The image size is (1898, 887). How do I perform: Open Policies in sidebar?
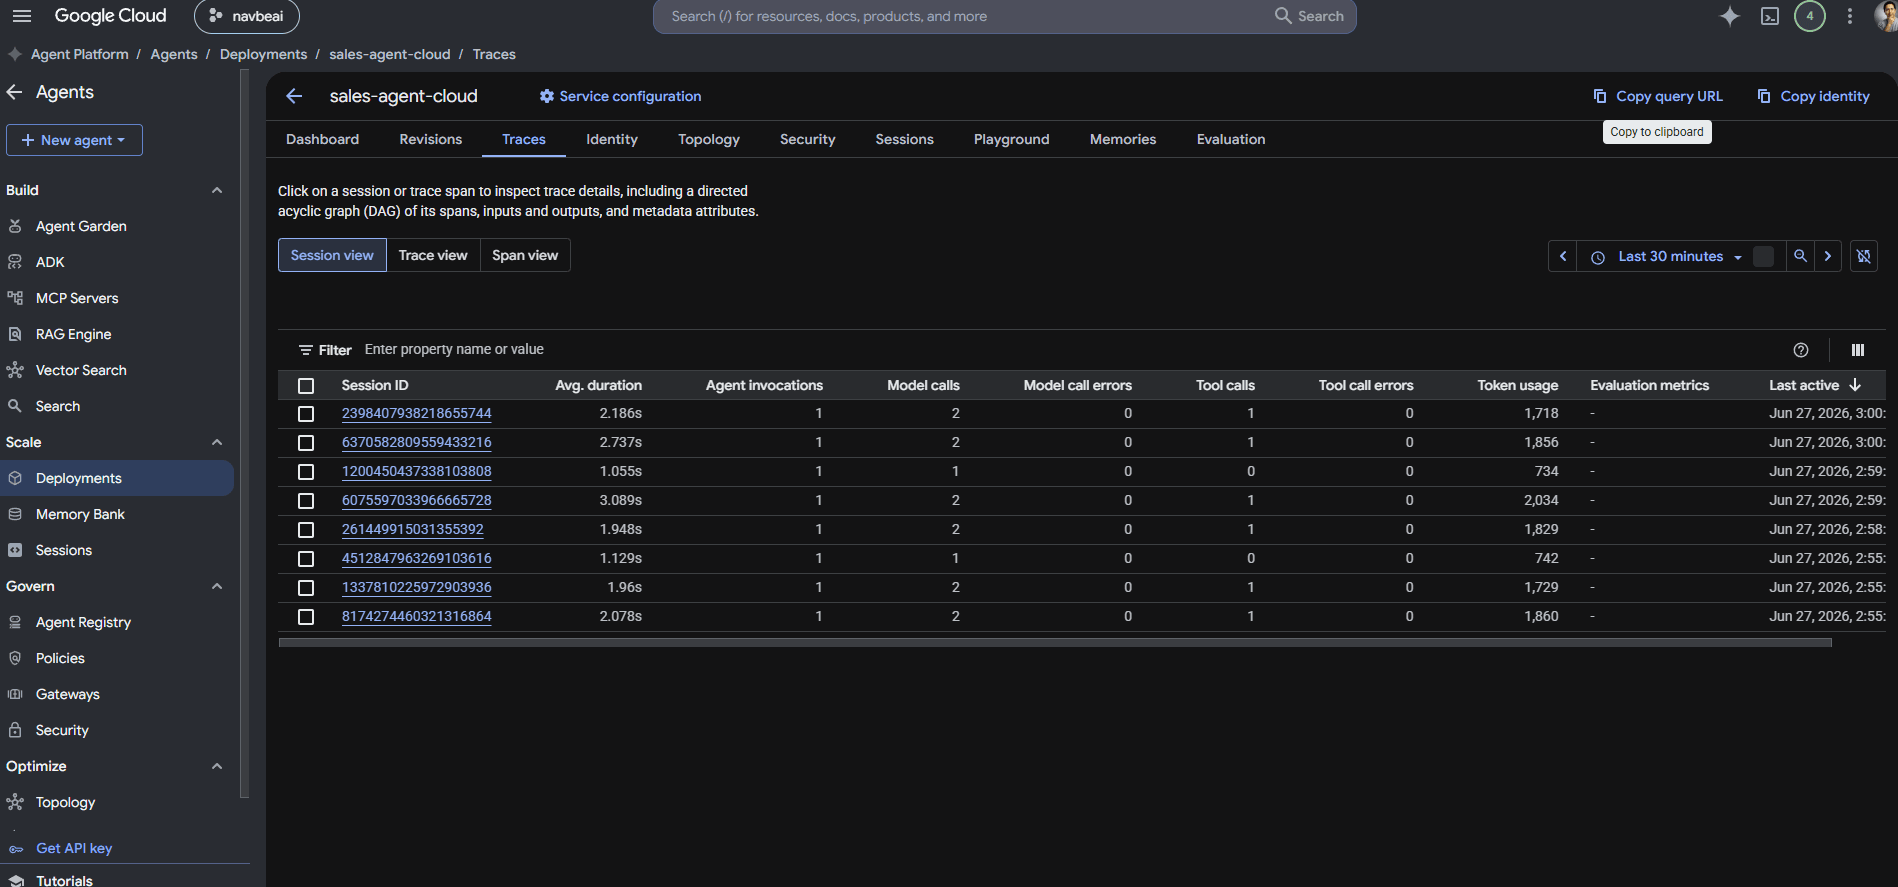pyautogui.click(x=60, y=658)
